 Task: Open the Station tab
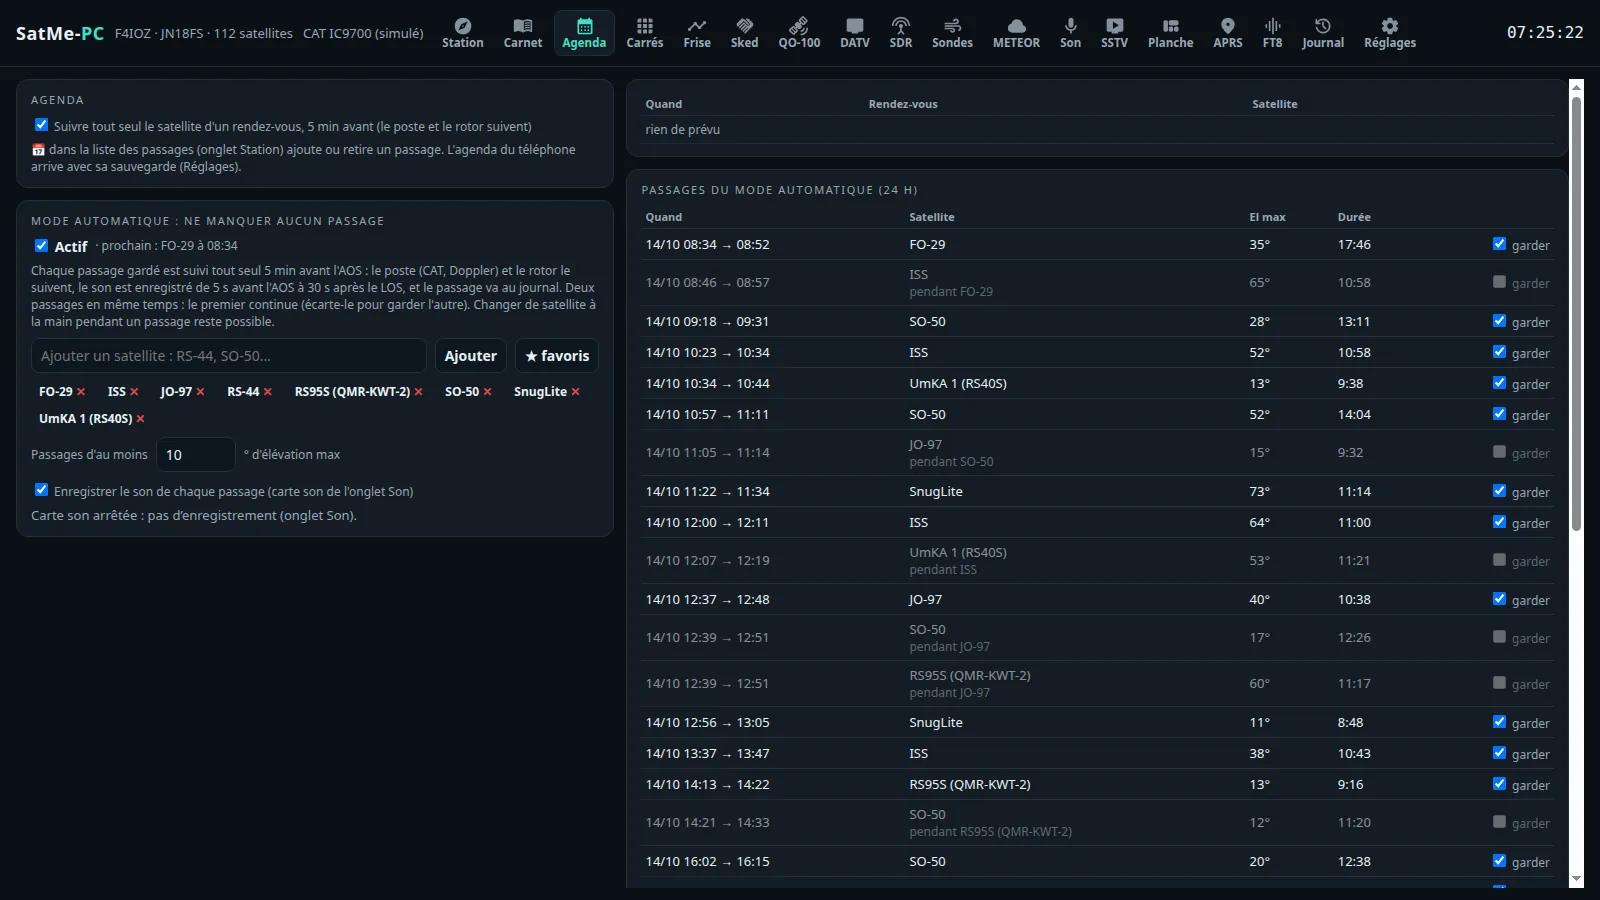(x=462, y=33)
